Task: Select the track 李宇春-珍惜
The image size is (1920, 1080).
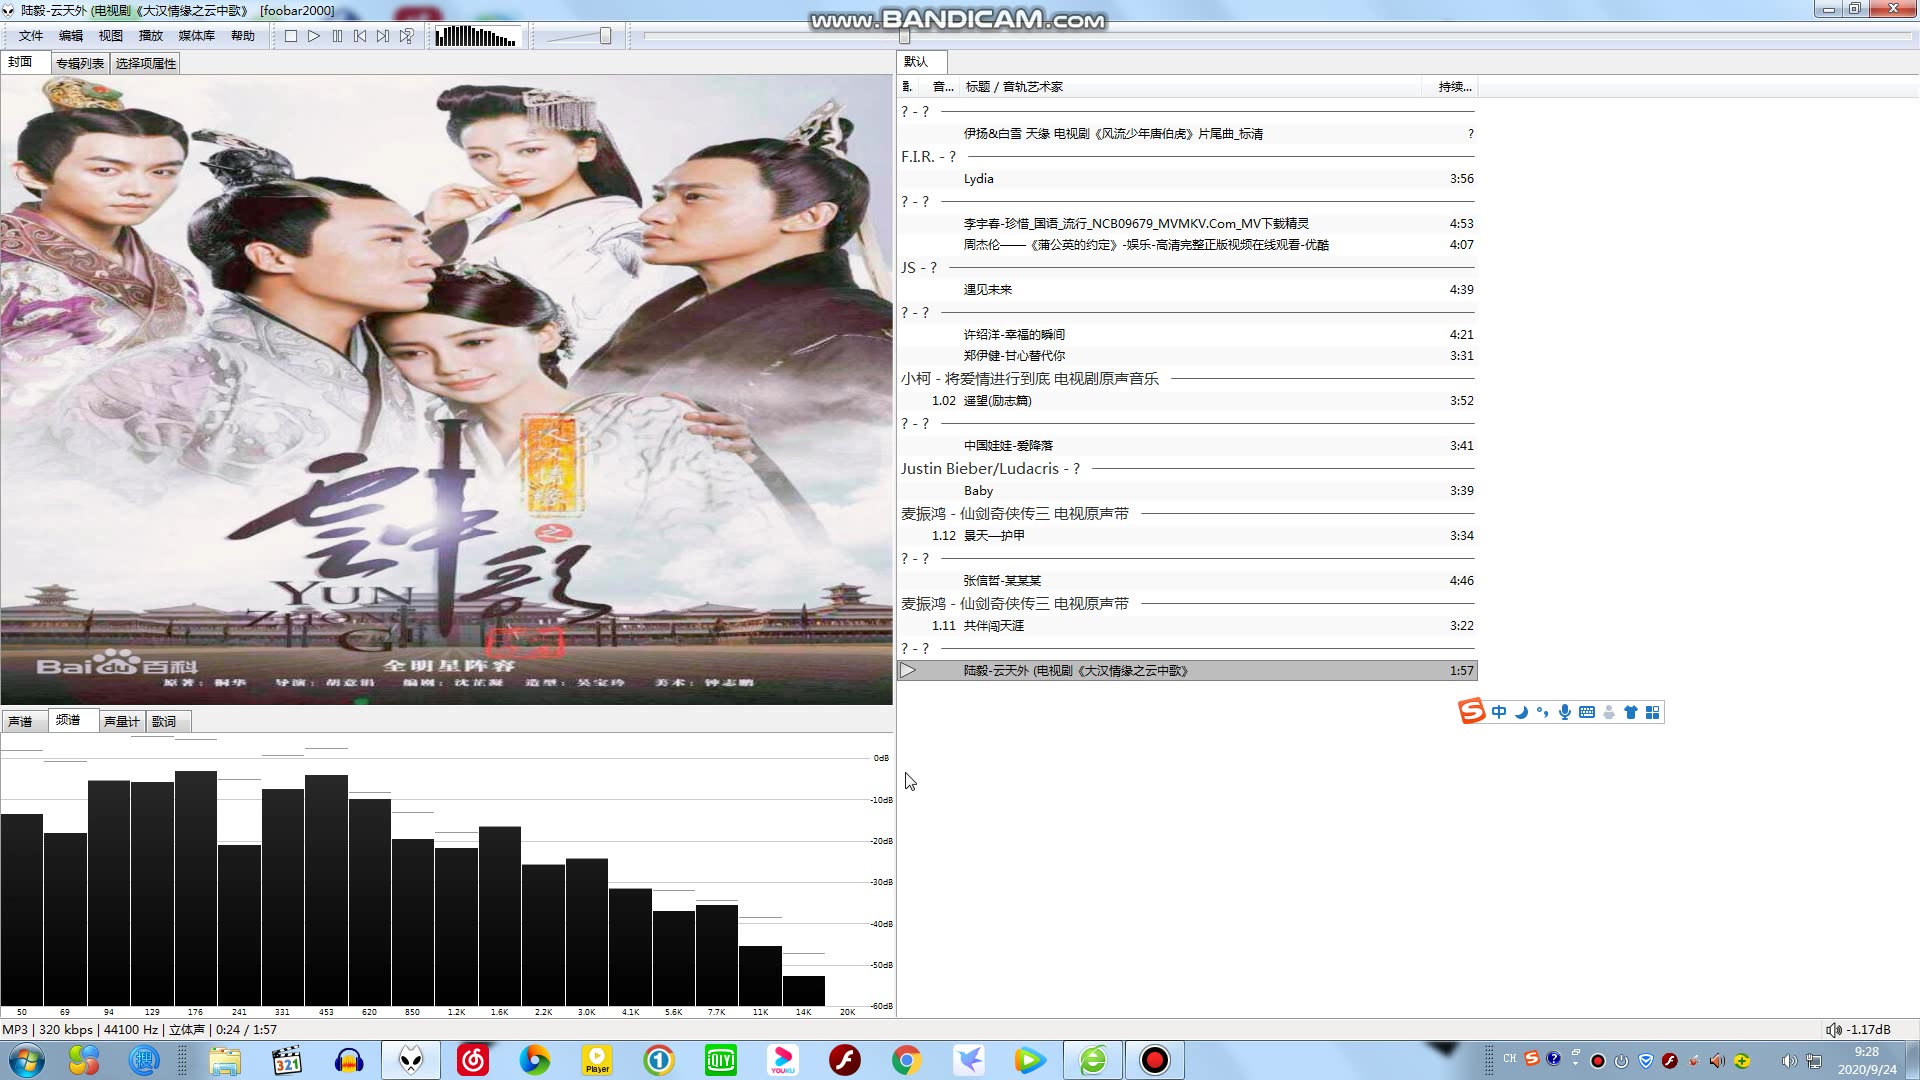Action: [x=1187, y=224]
